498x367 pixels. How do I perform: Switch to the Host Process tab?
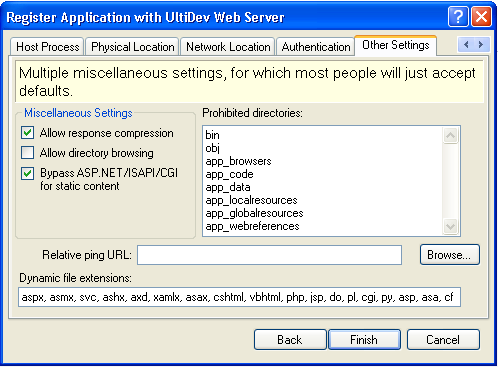tap(47, 47)
